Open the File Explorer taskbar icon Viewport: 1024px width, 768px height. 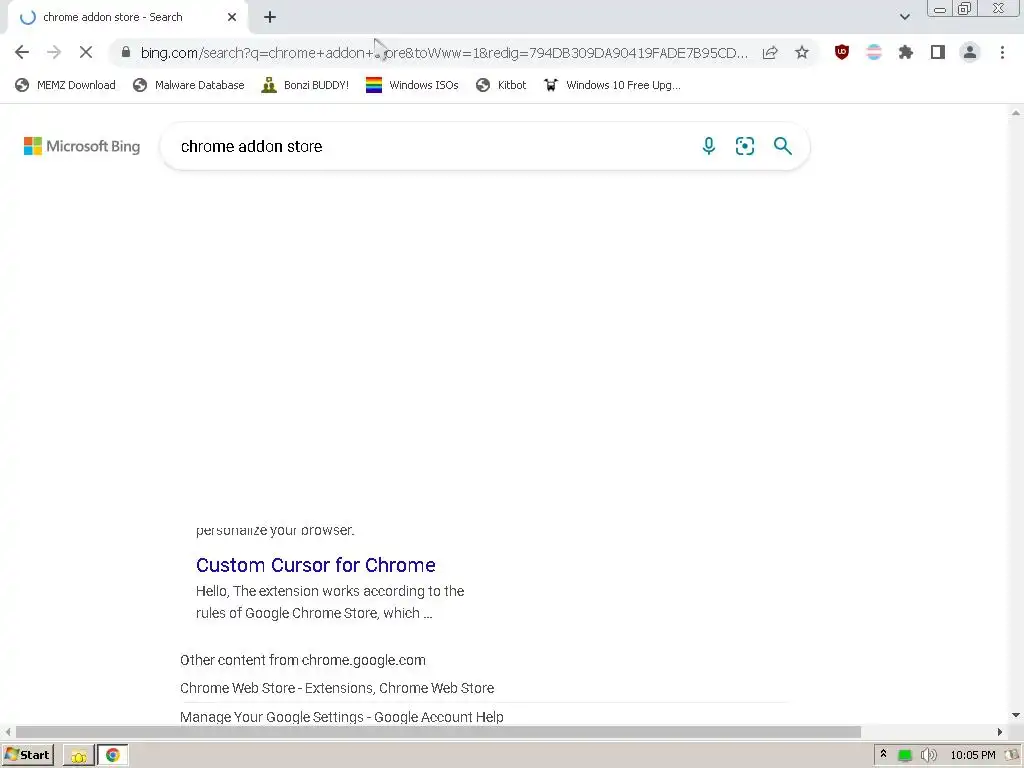pyautogui.click(x=79, y=756)
